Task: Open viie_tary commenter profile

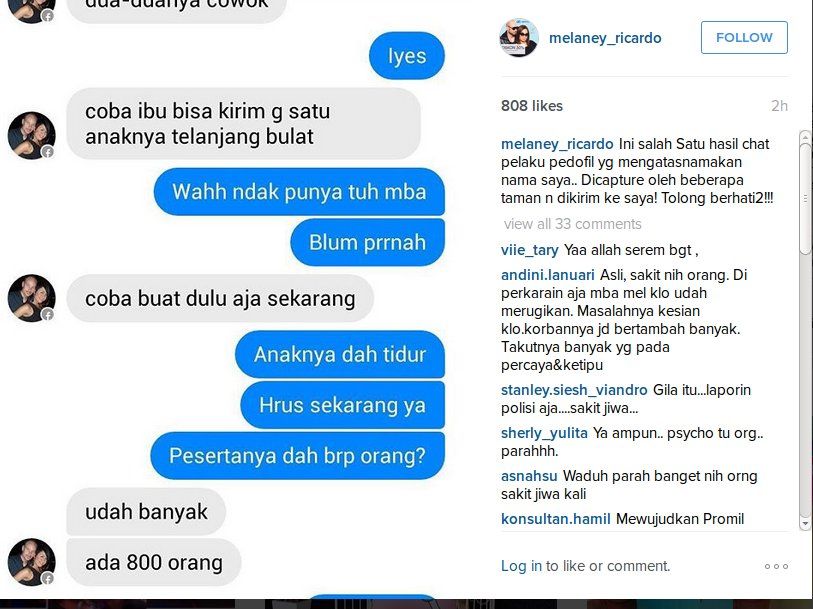Action: [x=529, y=250]
